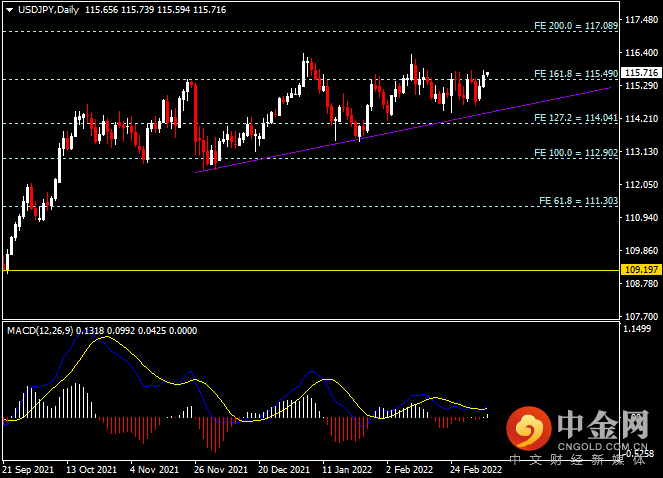Select the USDJPY,Daily chart title text

click(48, 10)
